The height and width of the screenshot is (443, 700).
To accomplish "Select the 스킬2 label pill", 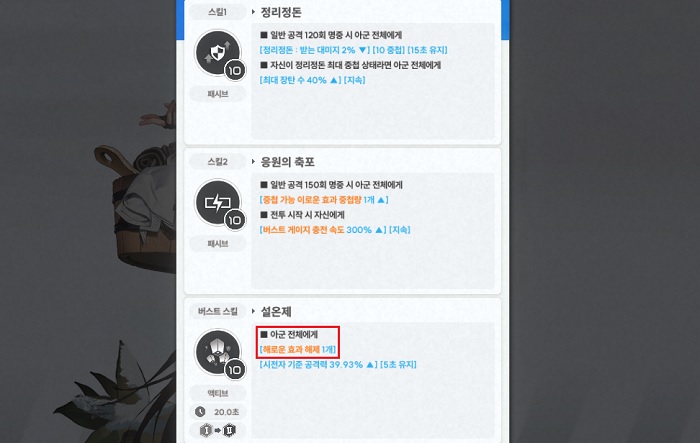I will (x=217, y=162).
